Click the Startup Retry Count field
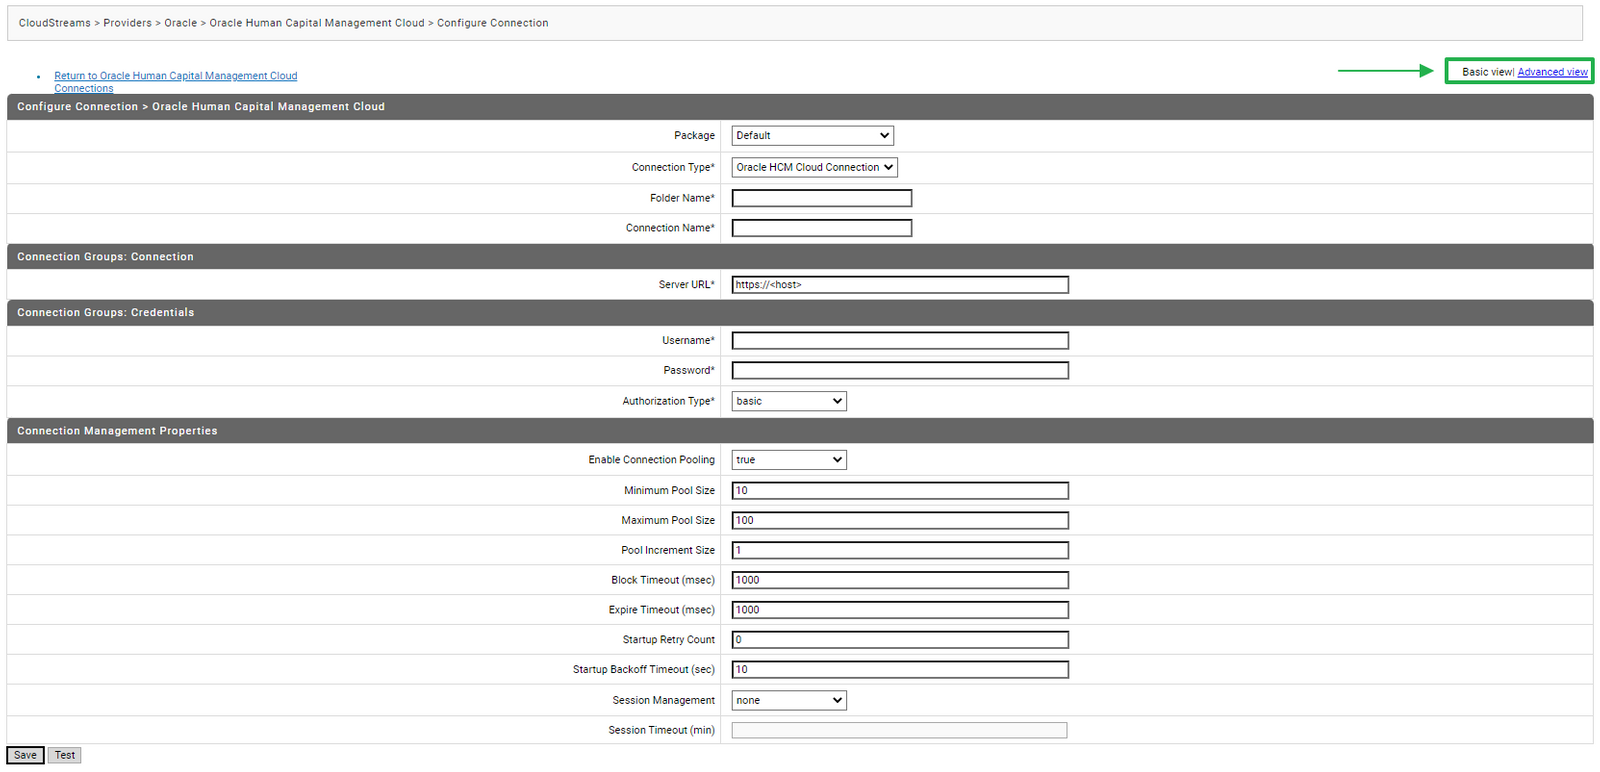The image size is (1600, 772). tap(899, 640)
